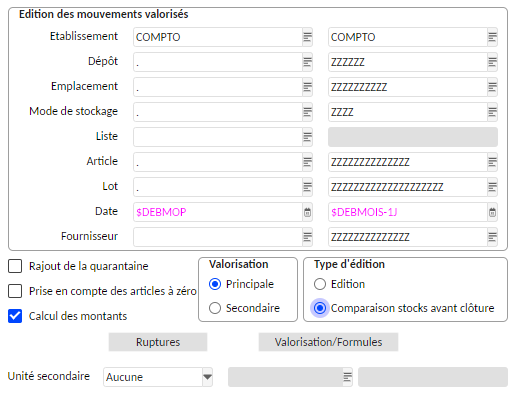
Task: Select Secondaire valorisation radio option
Action: point(215,308)
